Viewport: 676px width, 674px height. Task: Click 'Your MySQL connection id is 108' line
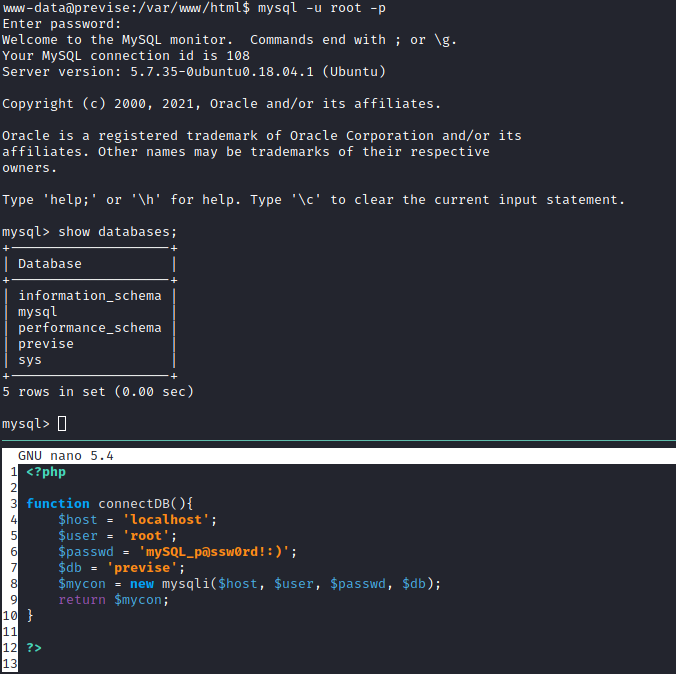tap(126, 56)
